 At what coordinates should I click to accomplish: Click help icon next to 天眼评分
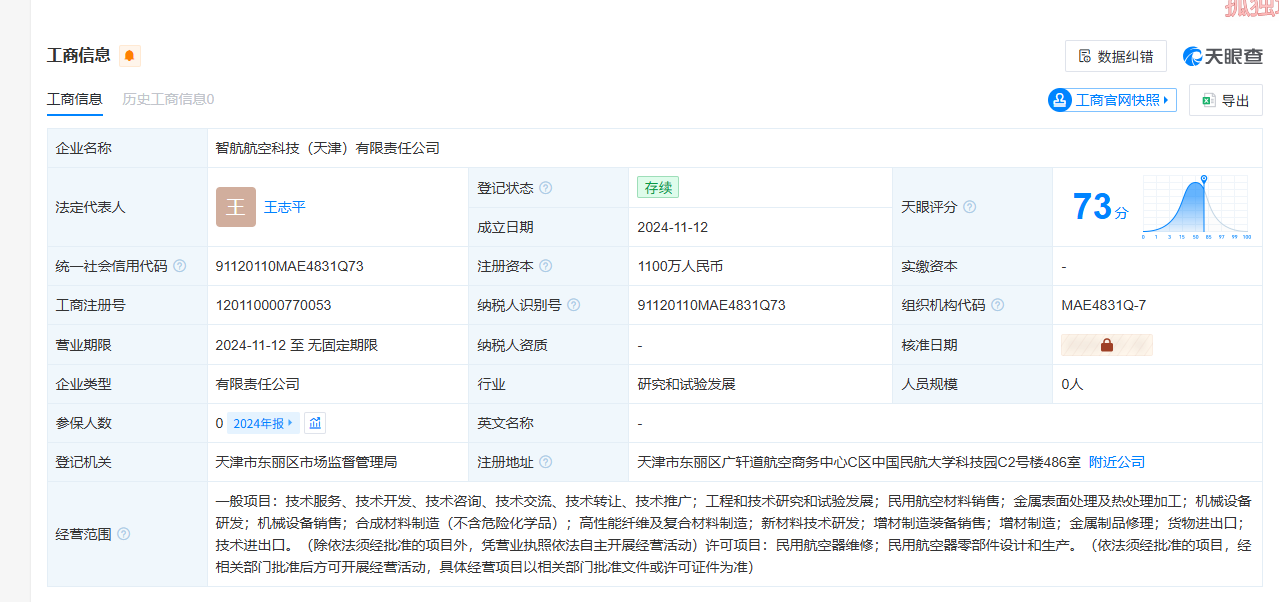tap(969, 207)
